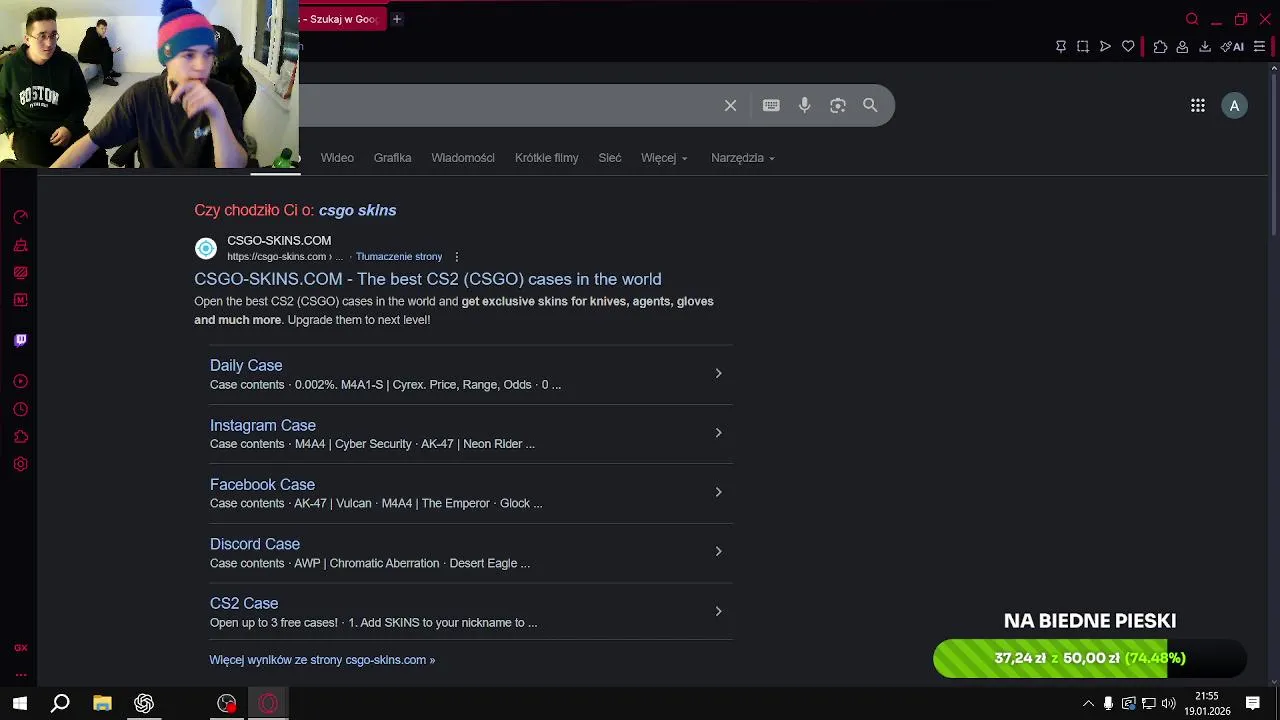Viewport: 1280px width, 720px height.
Task: Open history clock icon in sidebar
Action: click(x=20, y=409)
